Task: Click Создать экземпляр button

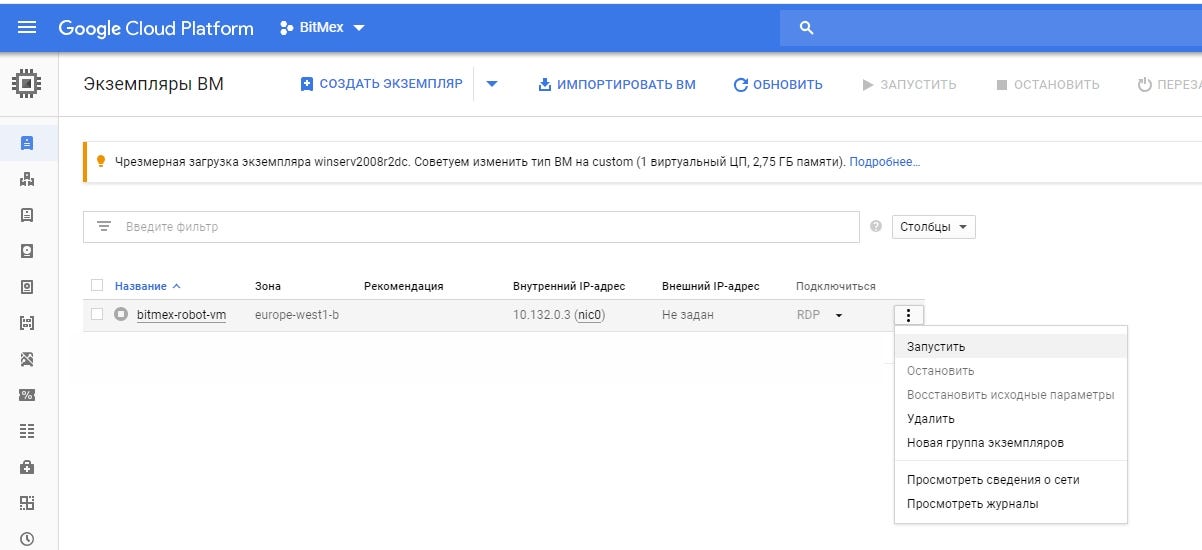Action: (x=382, y=84)
